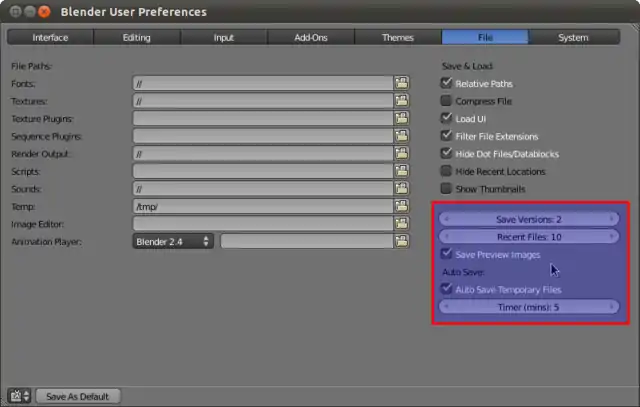Click the Temp path input field
Screen dimensions: 640x407
tap(261, 206)
